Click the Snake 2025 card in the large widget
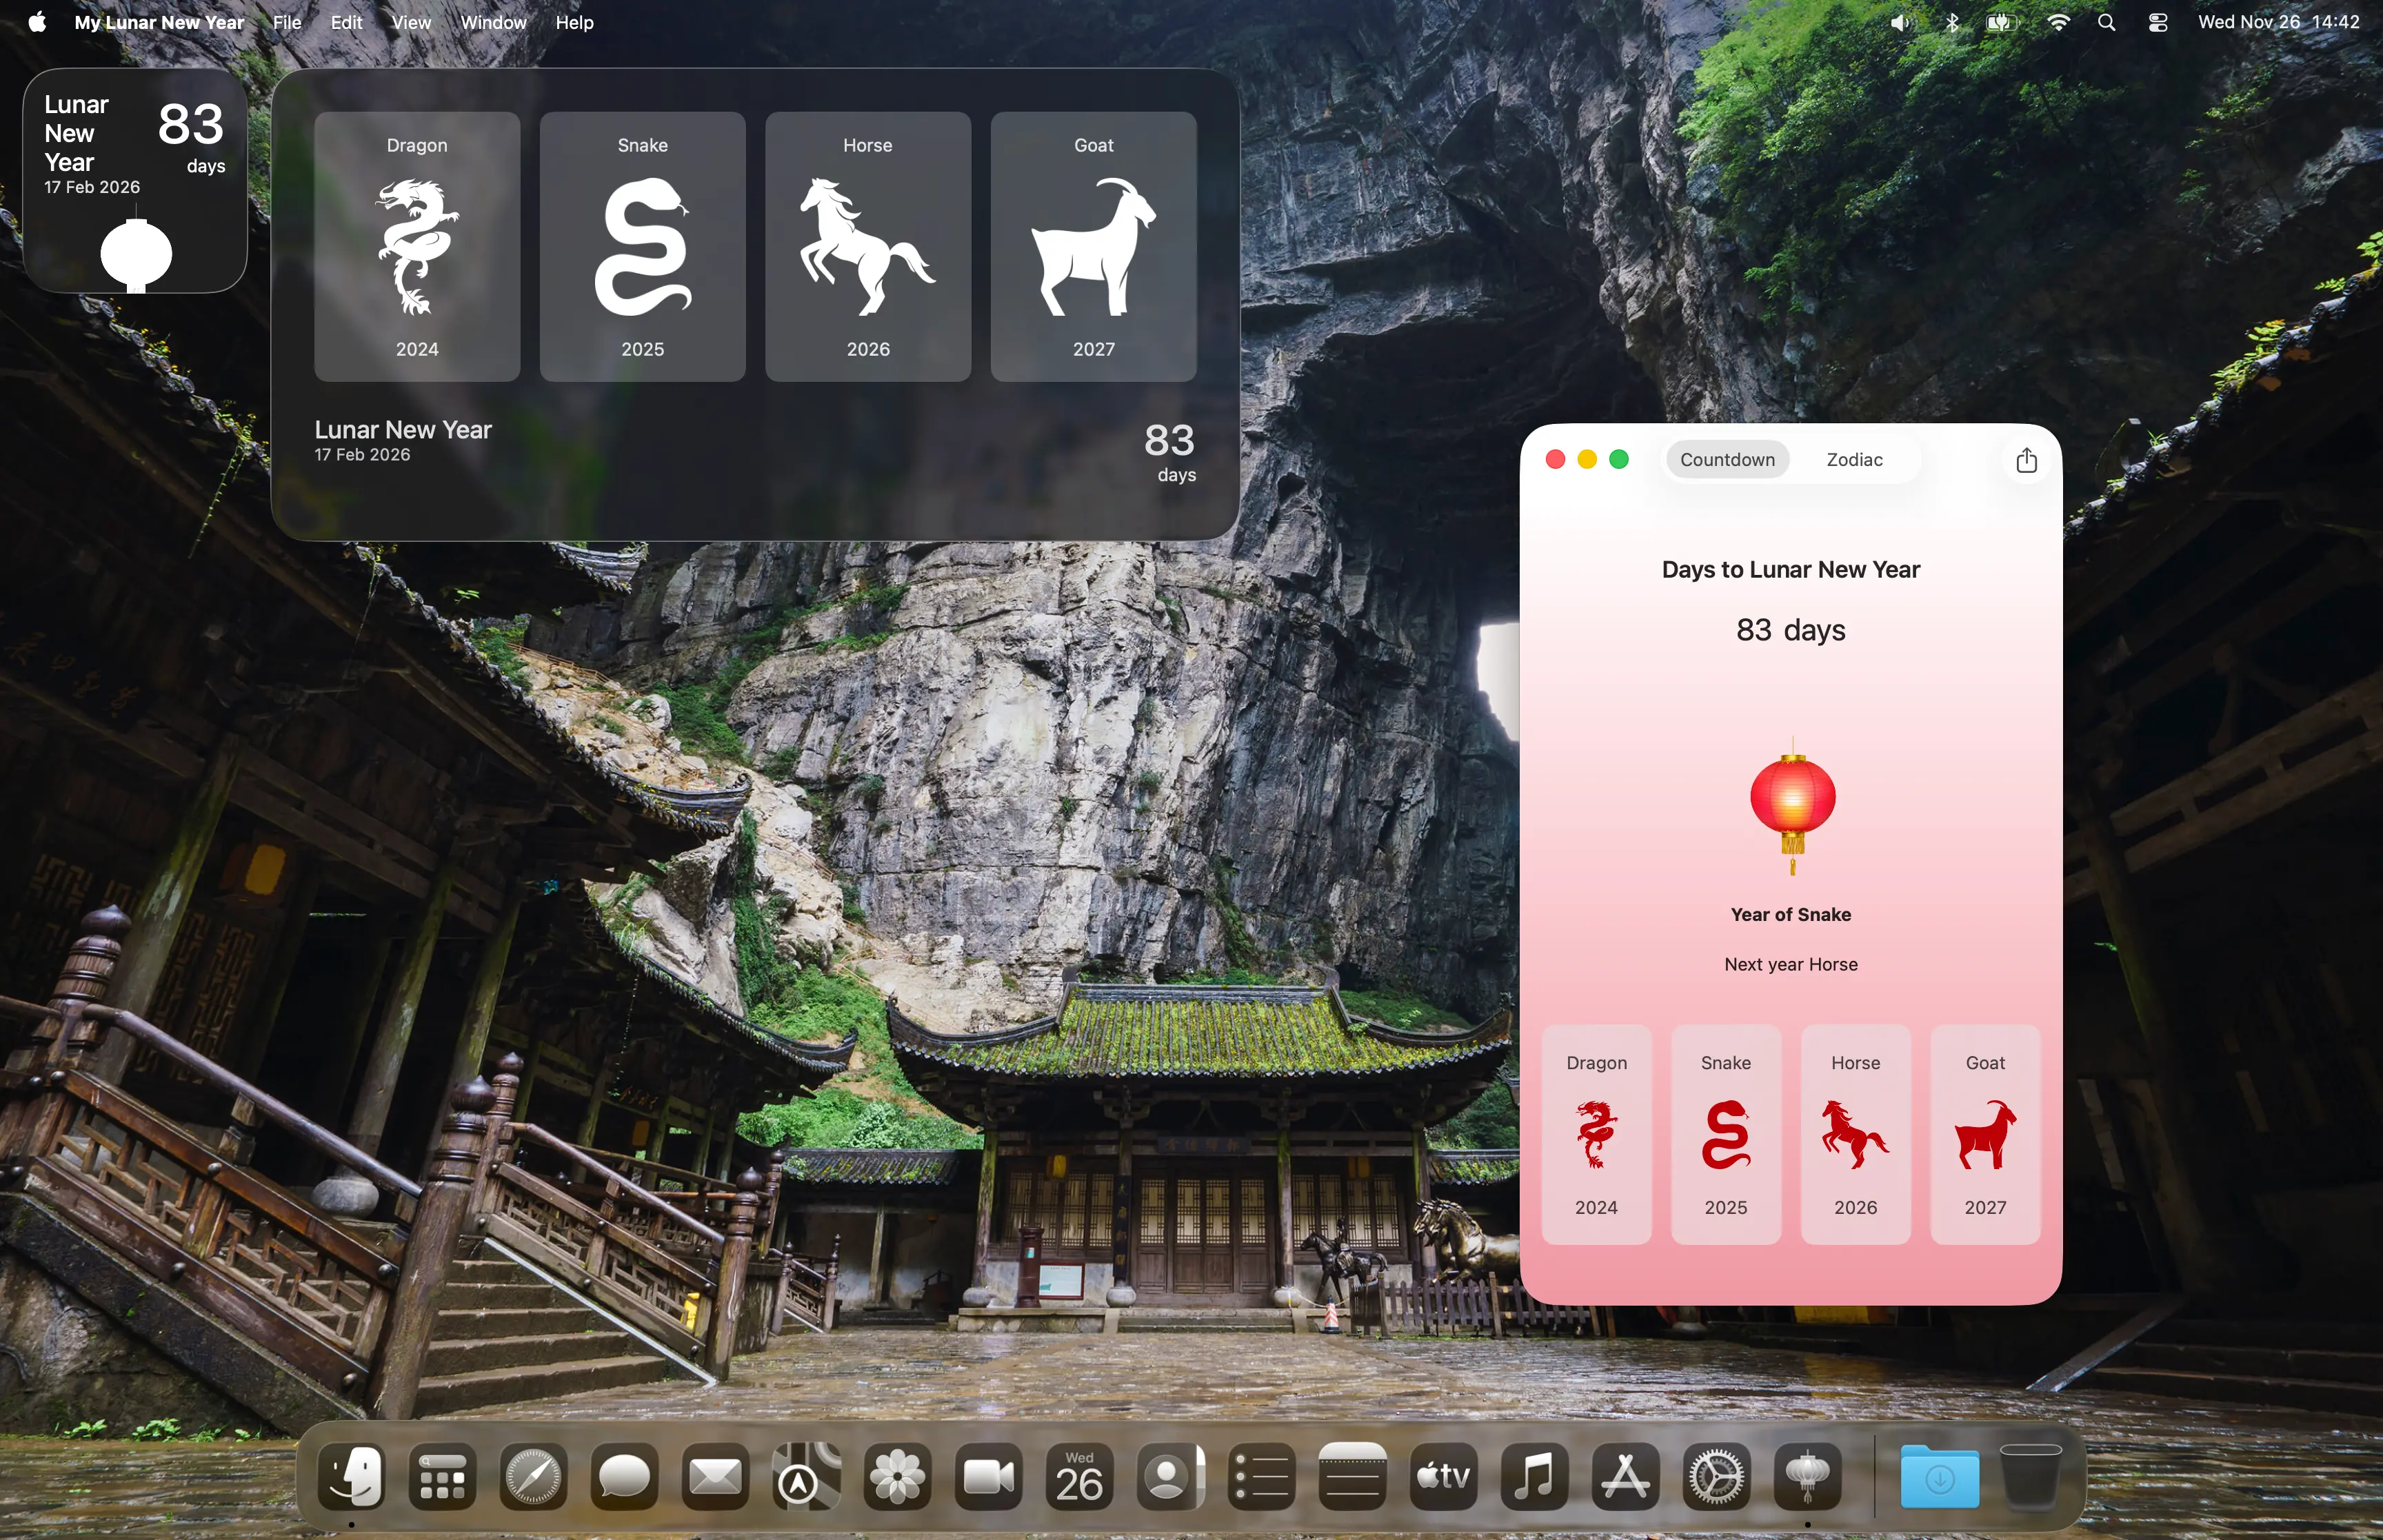The image size is (2383, 1540). point(643,247)
